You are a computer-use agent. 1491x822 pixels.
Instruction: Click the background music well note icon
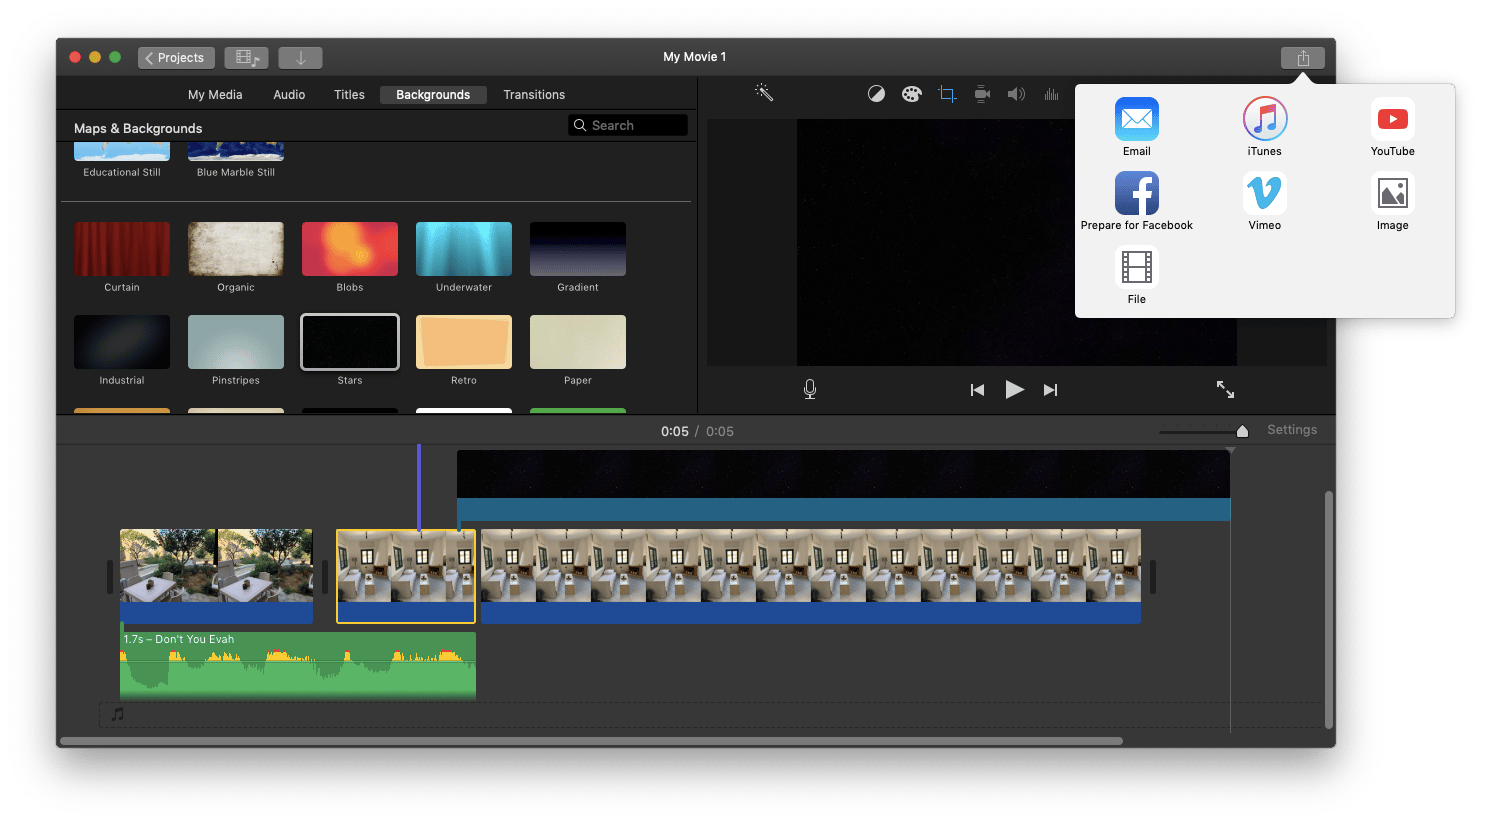[x=118, y=714]
